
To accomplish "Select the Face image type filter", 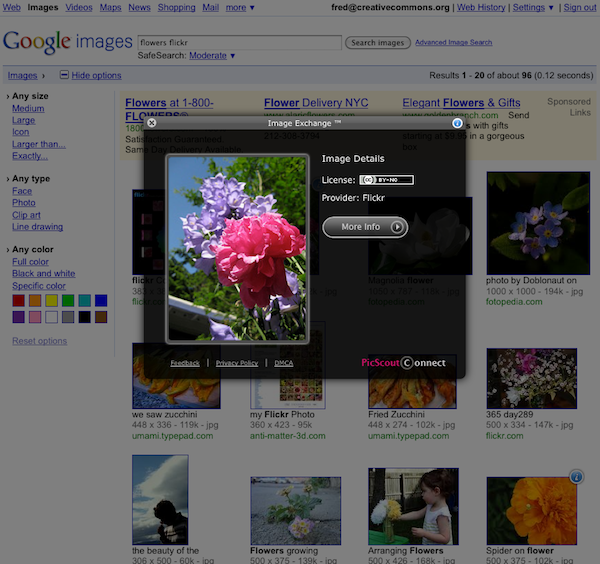I will click(x=22, y=191).
